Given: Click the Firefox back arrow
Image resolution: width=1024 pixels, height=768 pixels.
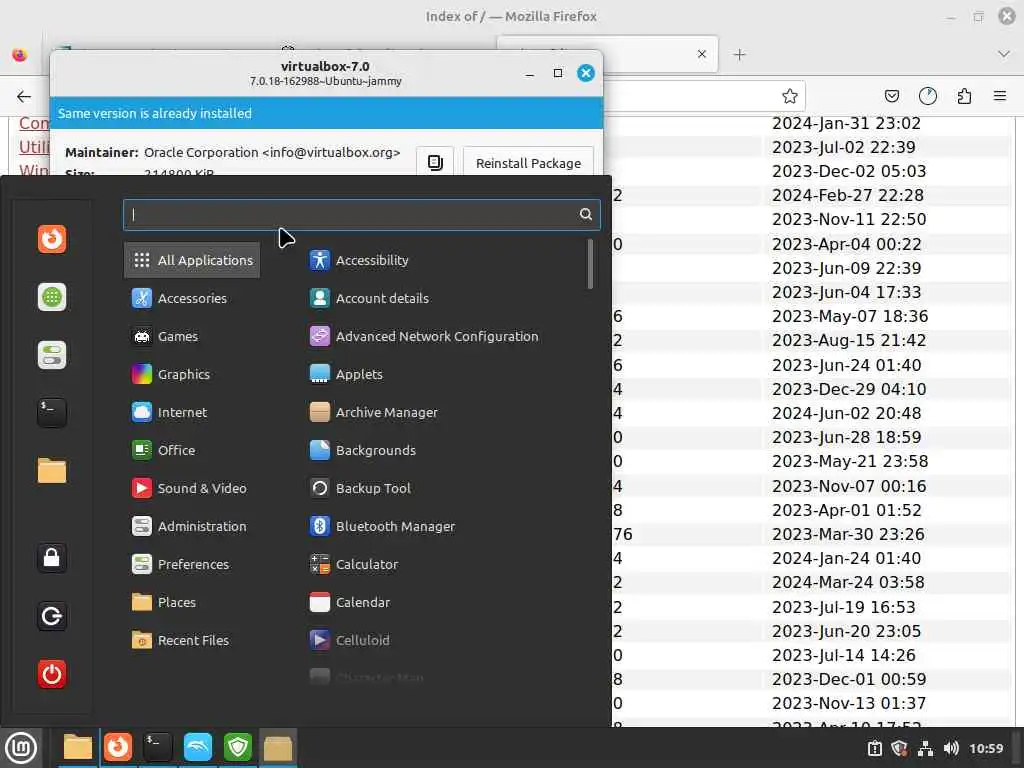Looking at the screenshot, I should 24,97.
